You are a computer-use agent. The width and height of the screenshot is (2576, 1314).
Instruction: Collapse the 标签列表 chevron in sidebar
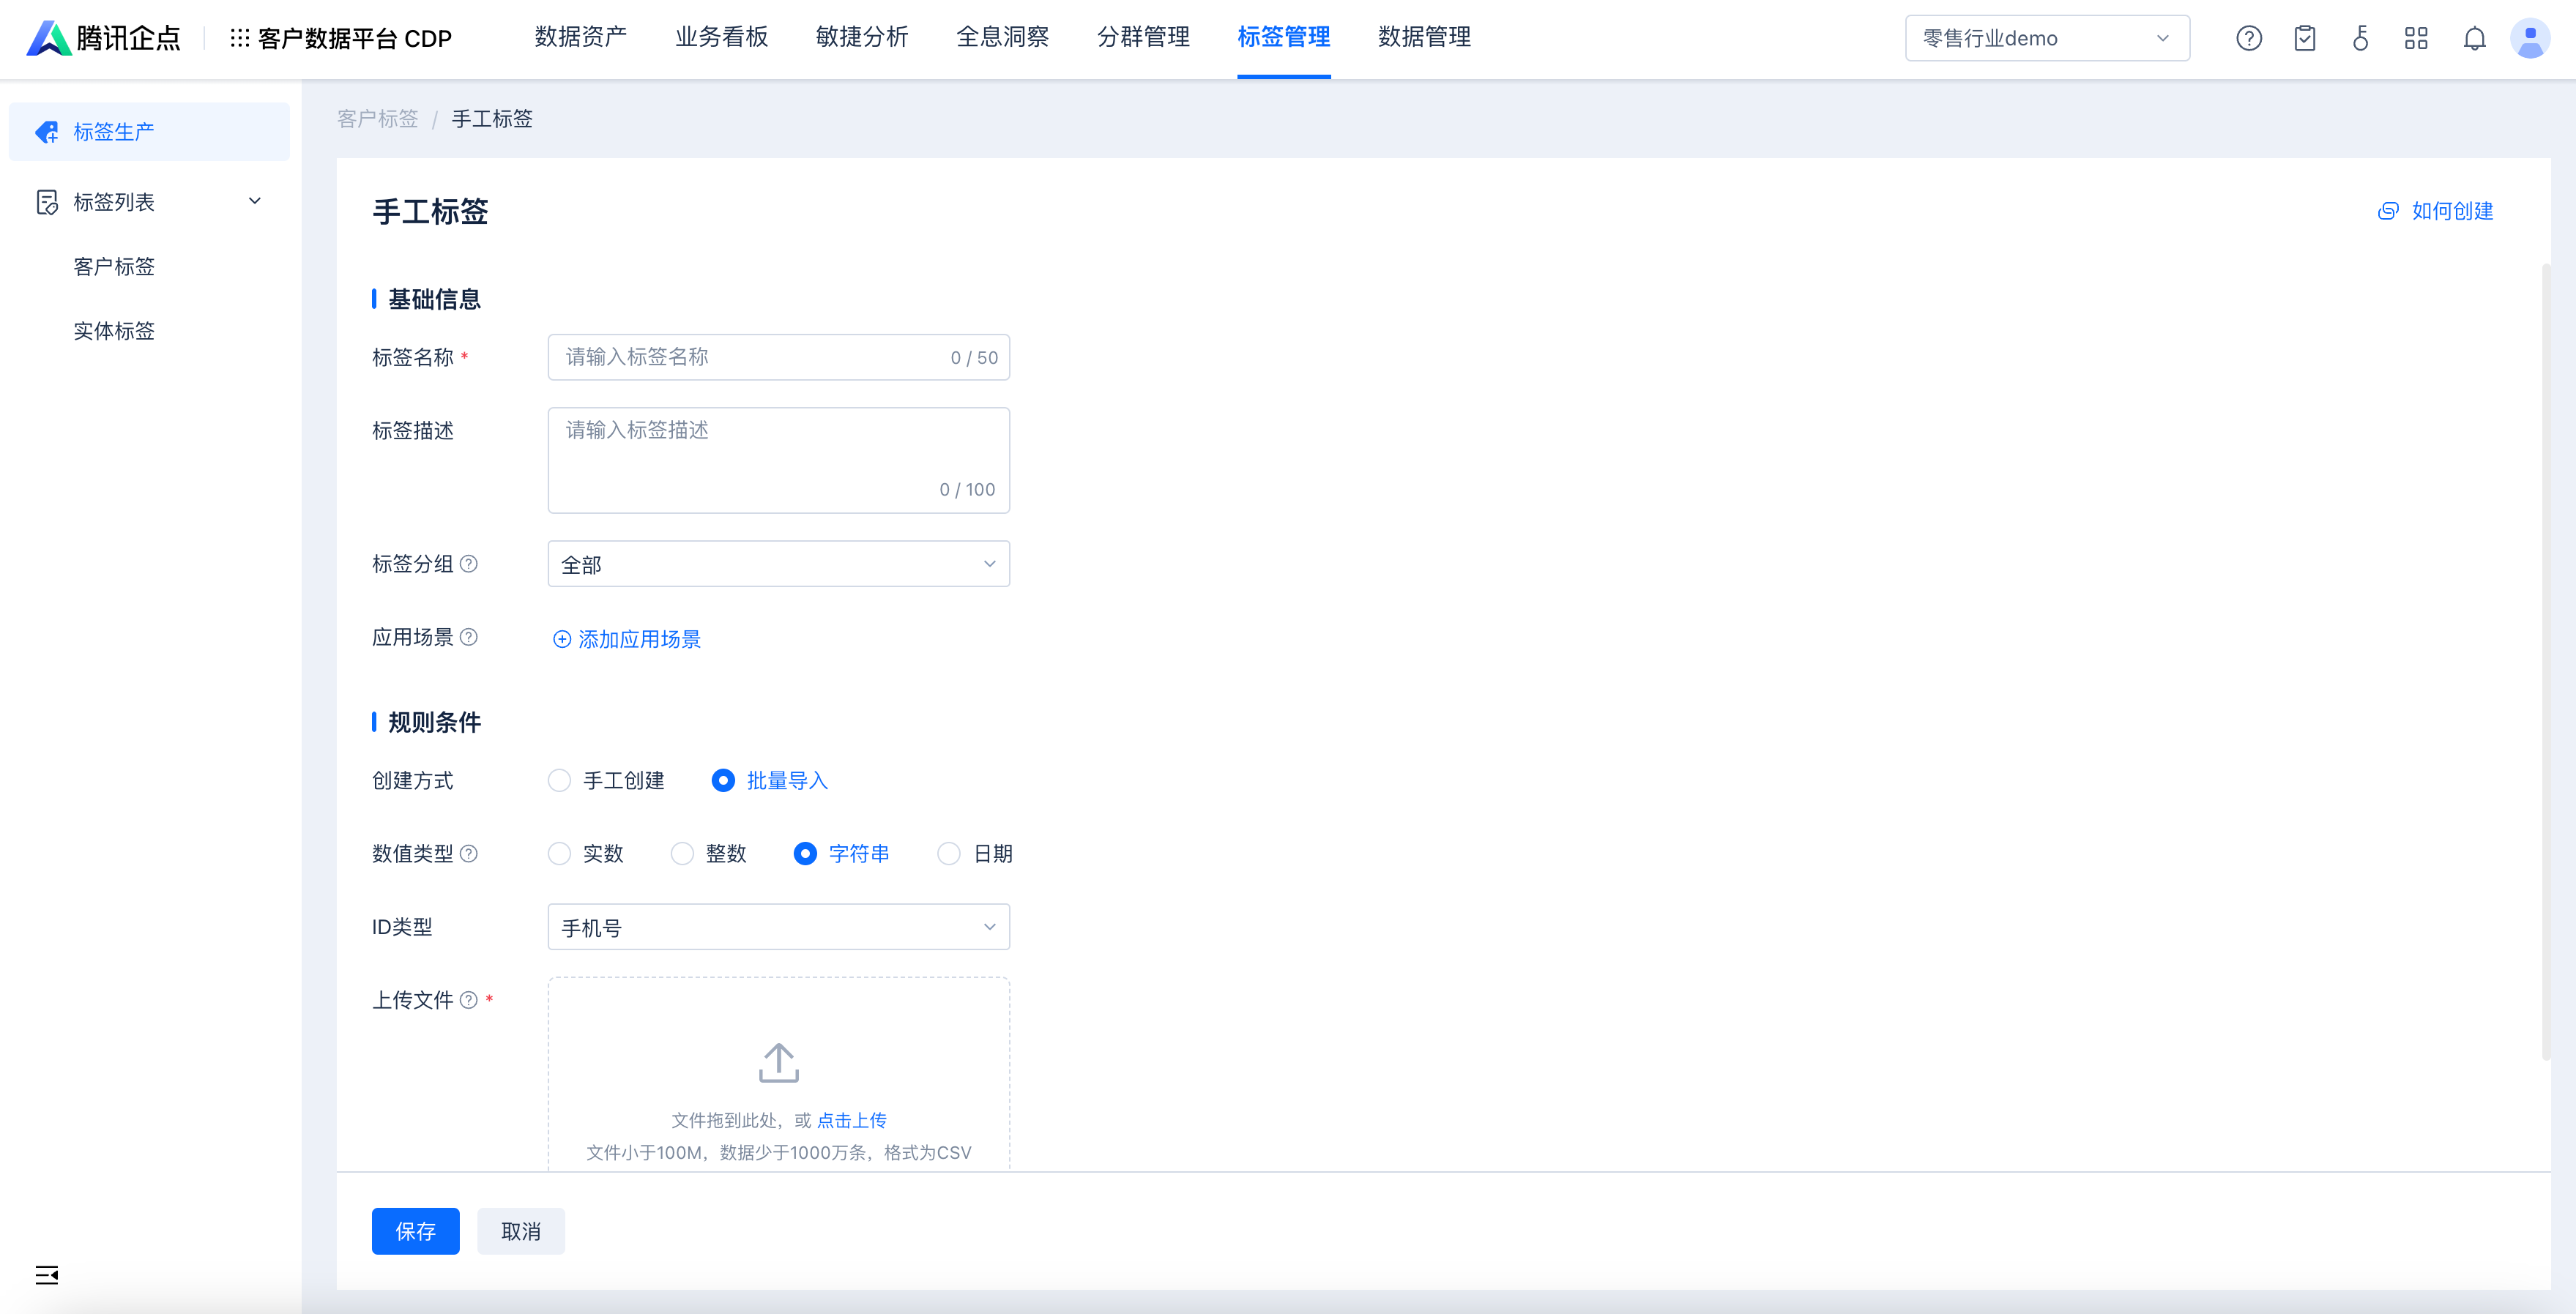coord(255,201)
